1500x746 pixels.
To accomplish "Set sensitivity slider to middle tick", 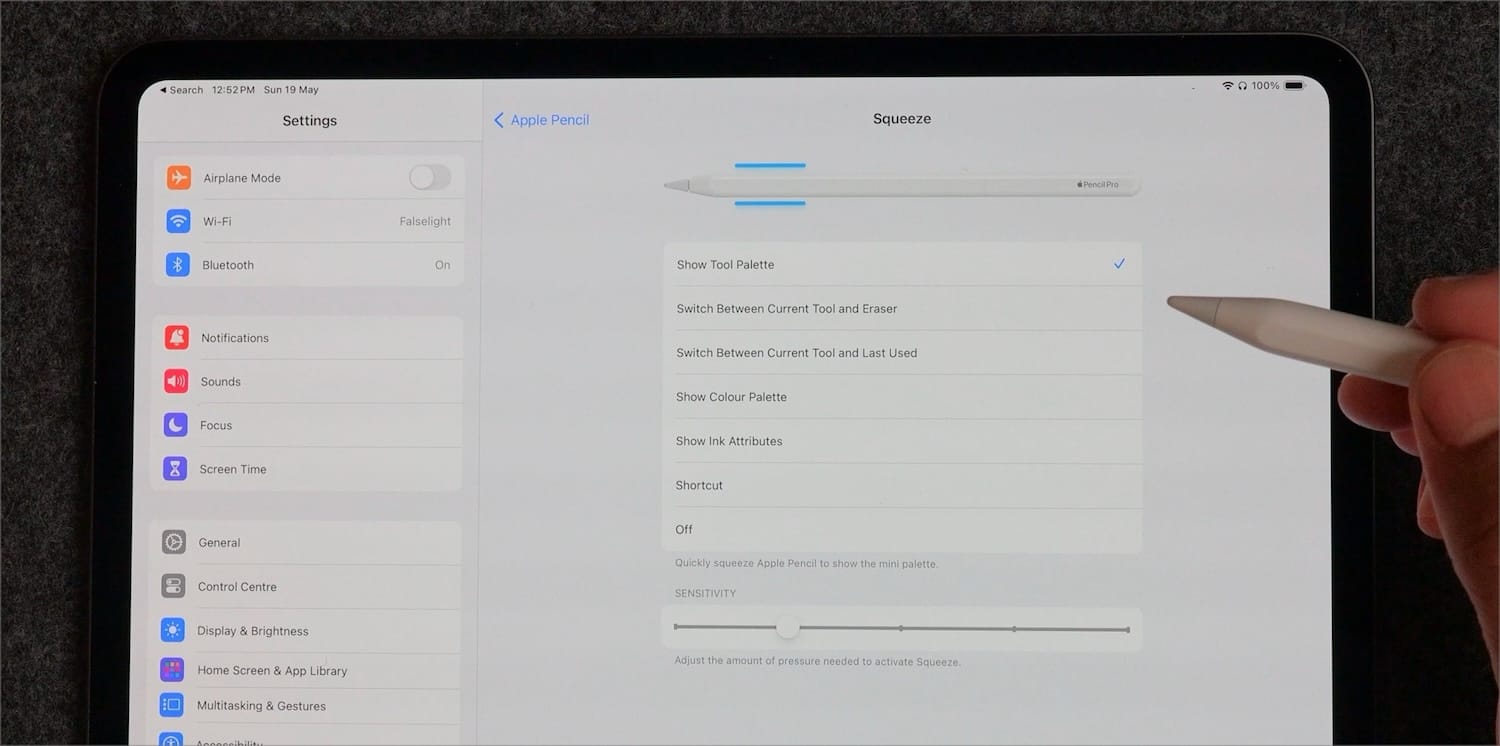I will (x=901, y=628).
